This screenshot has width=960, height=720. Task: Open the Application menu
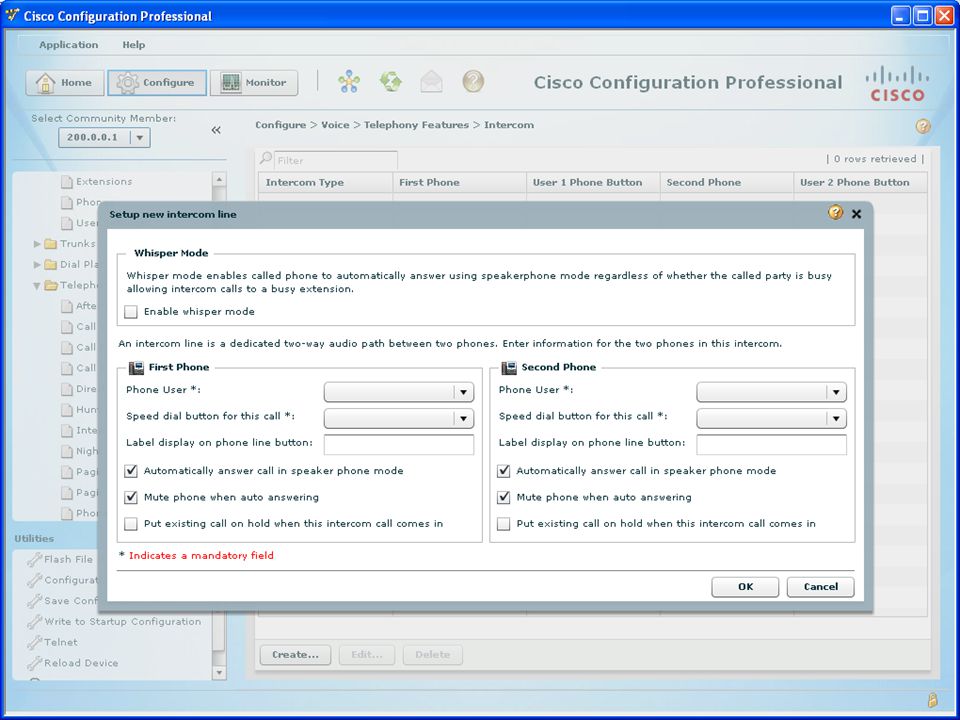[x=69, y=45]
